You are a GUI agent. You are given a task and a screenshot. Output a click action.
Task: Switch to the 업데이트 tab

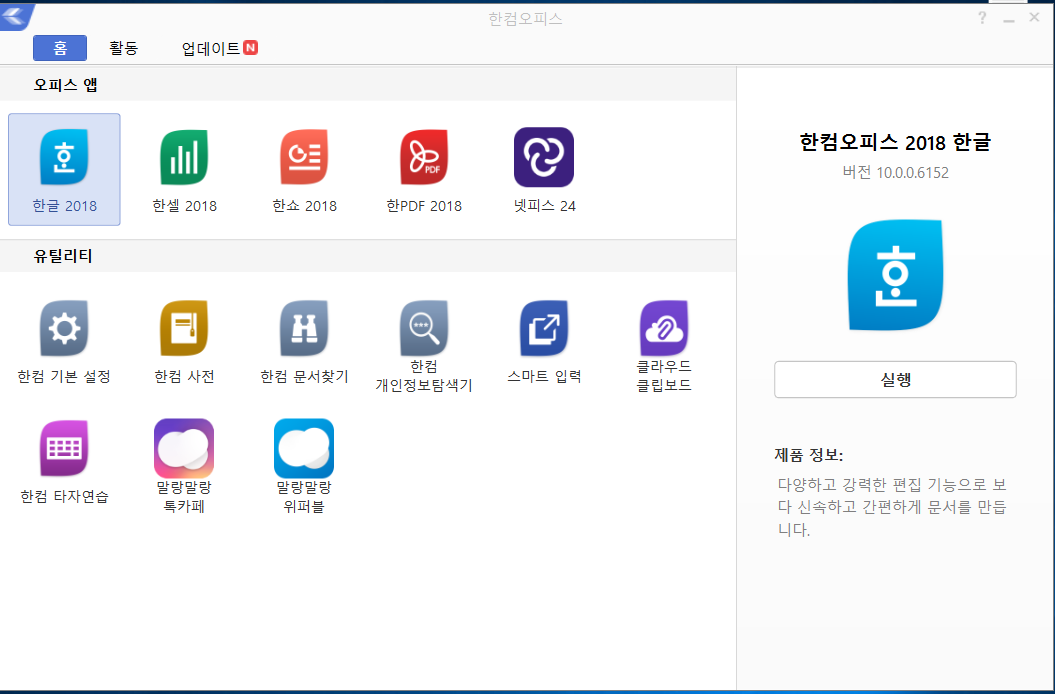(219, 48)
